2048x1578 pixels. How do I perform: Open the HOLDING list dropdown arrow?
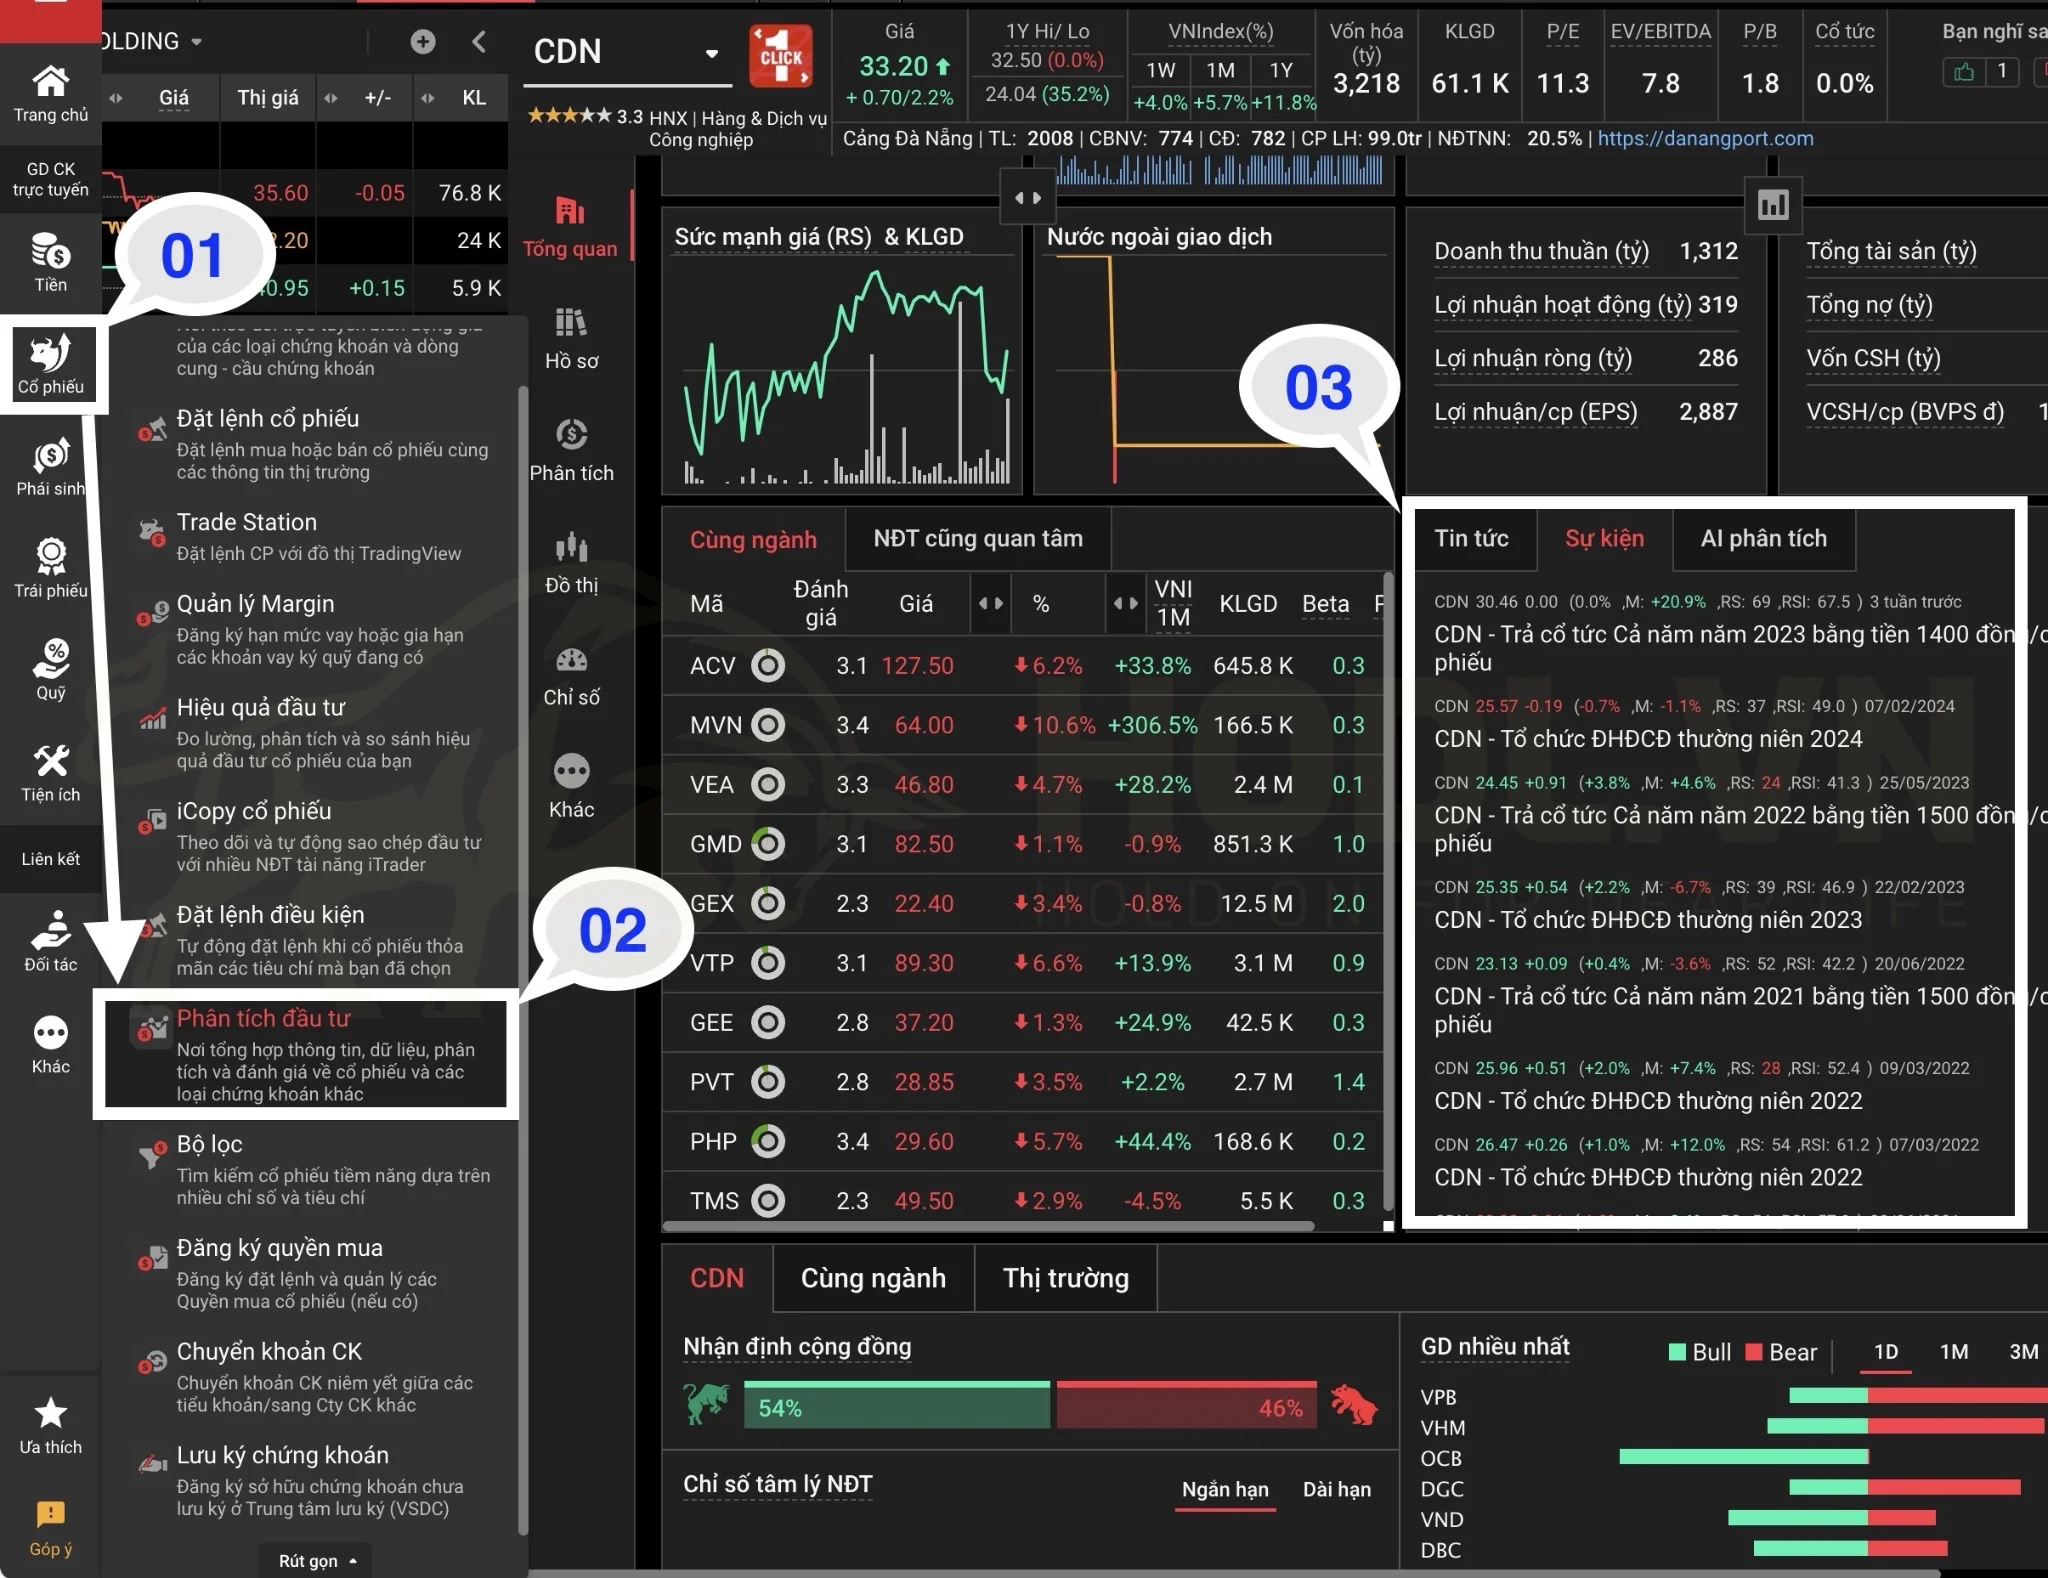[197, 42]
